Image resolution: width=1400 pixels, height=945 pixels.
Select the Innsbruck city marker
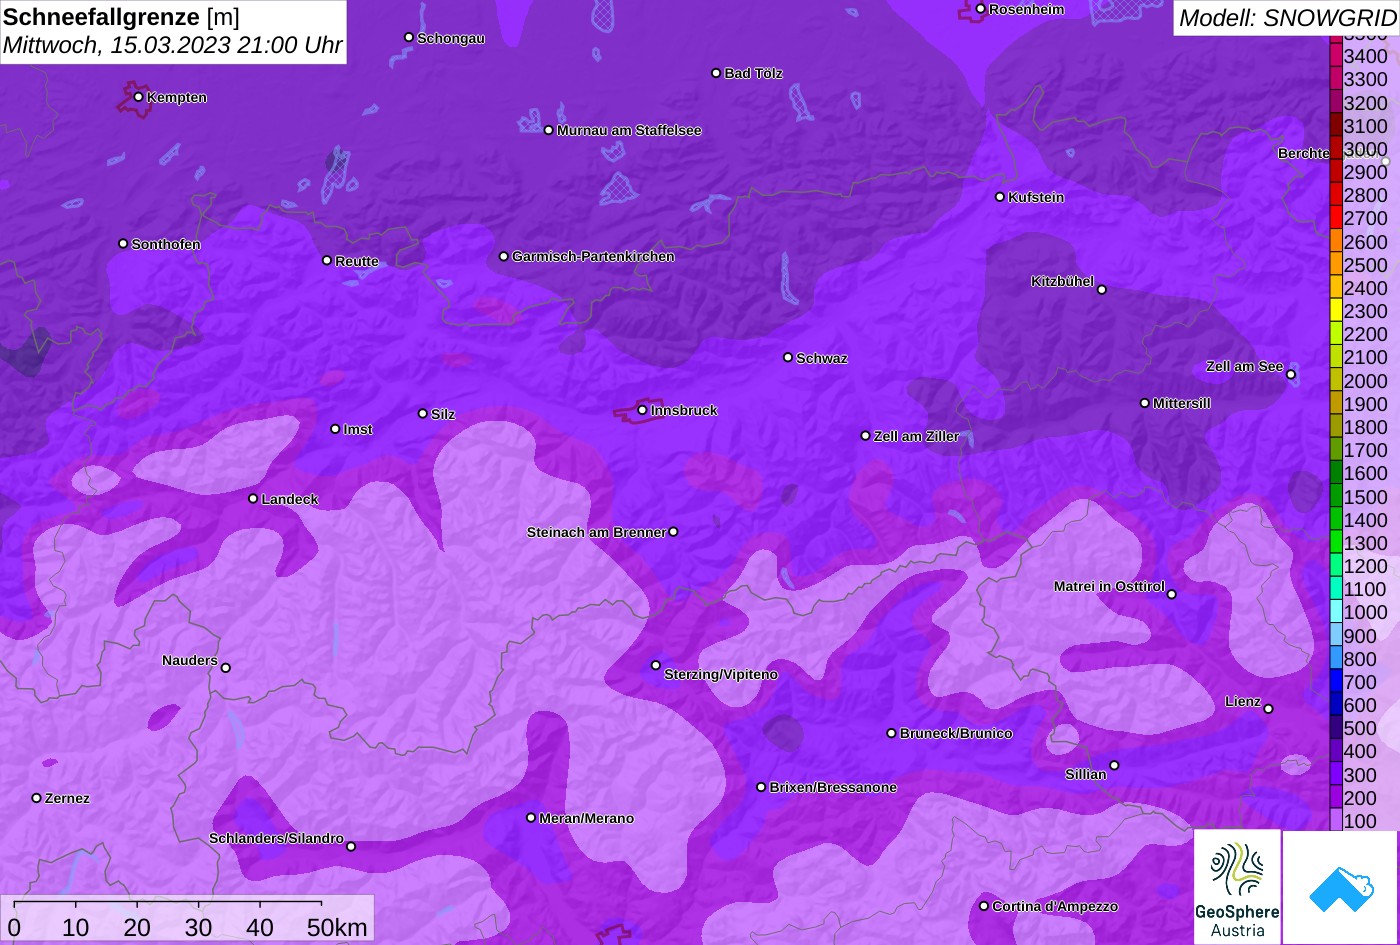click(x=643, y=410)
